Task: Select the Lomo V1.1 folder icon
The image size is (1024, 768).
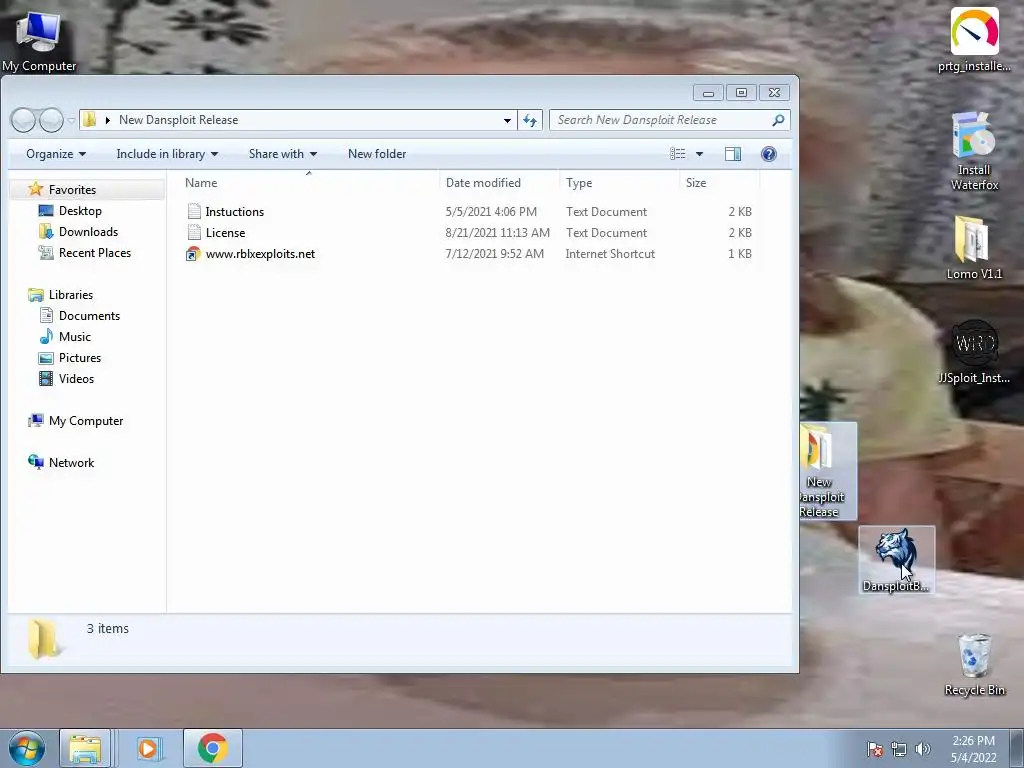Action: 974,248
